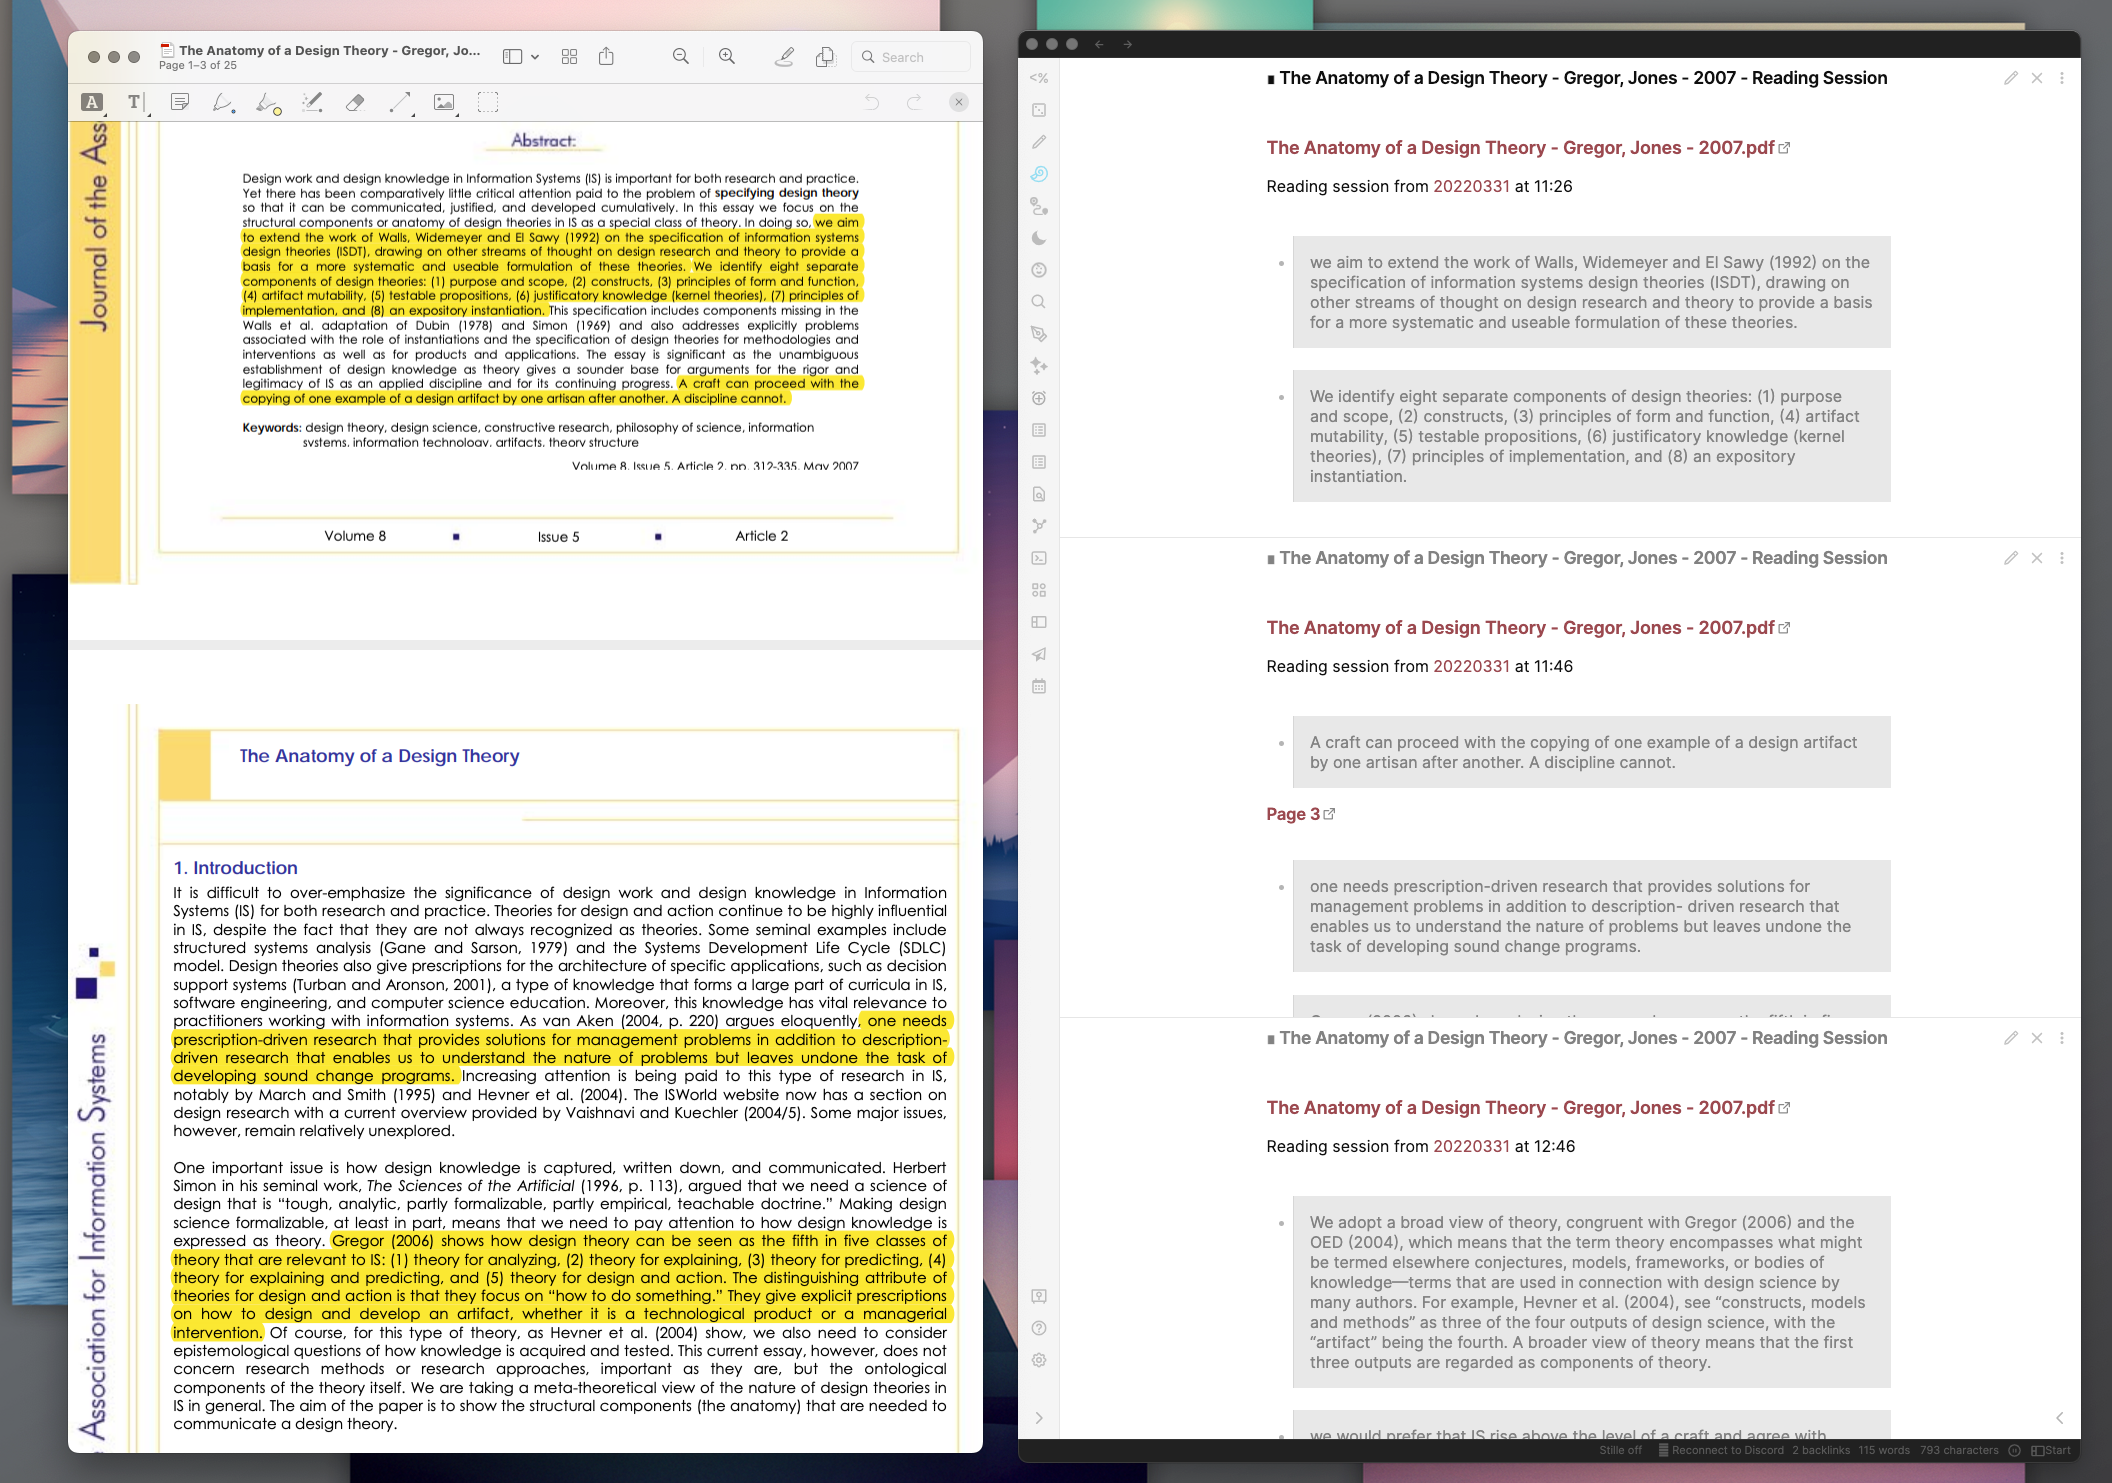The width and height of the screenshot is (2112, 1483).
Task: Click the sparkles ribbon icon
Action: click(1039, 366)
